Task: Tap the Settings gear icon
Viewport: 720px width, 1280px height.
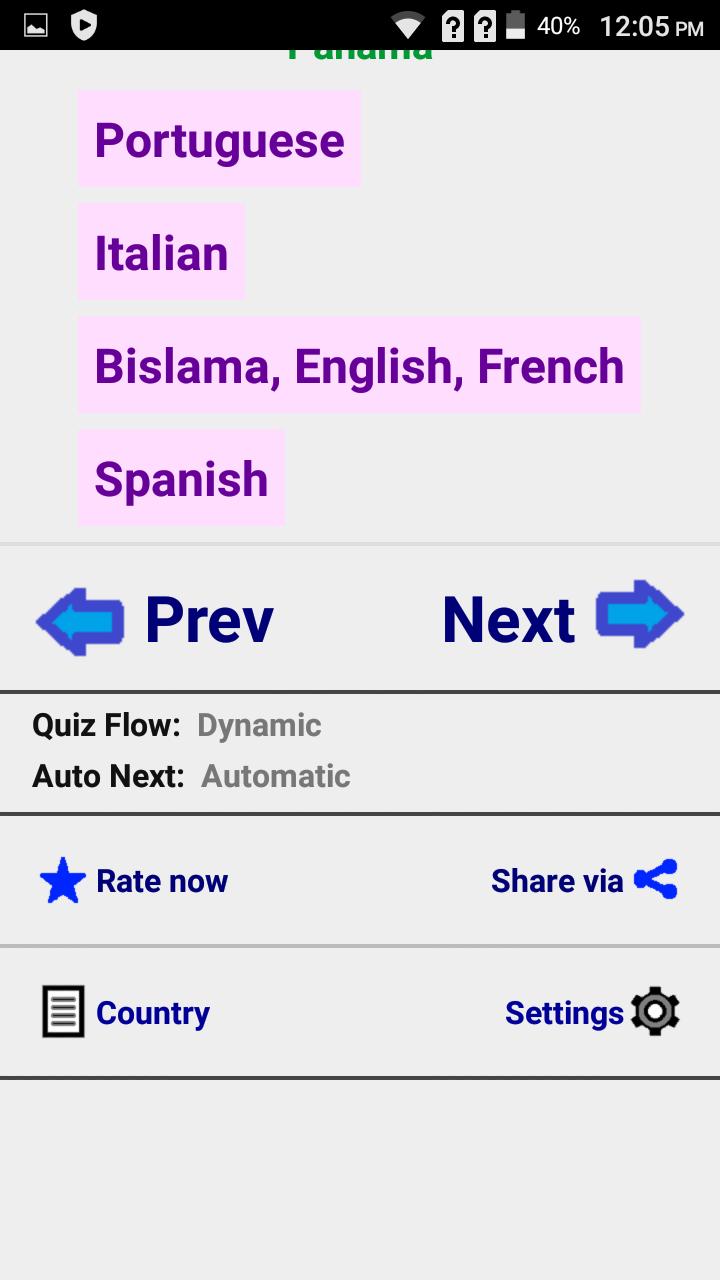Action: [656, 1012]
